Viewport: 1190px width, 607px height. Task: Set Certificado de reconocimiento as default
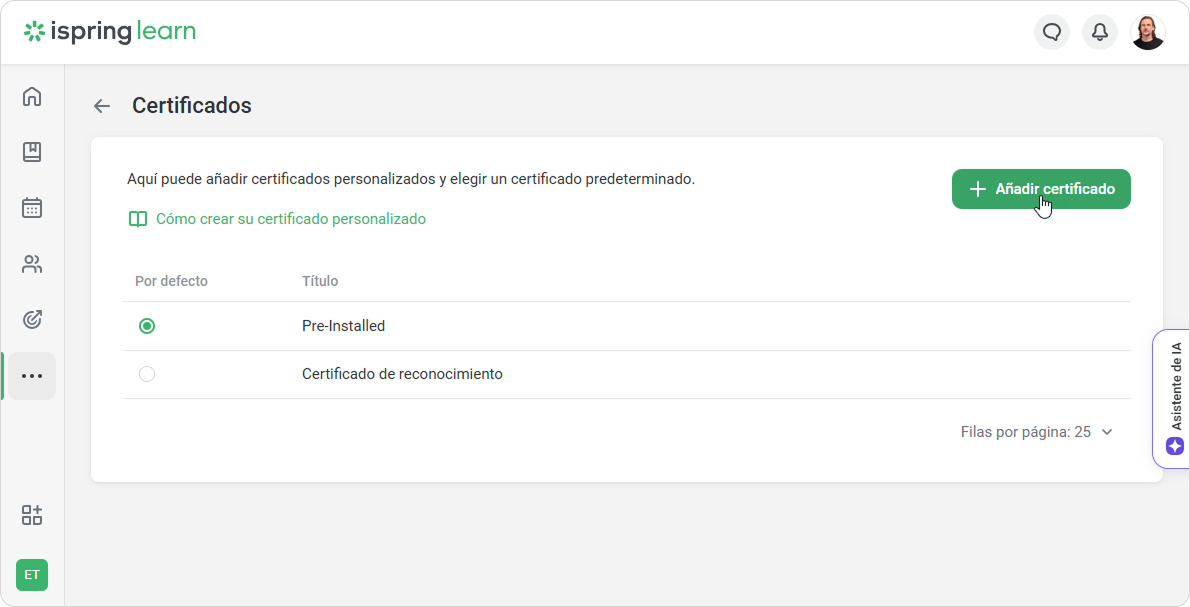coord(147,374)
